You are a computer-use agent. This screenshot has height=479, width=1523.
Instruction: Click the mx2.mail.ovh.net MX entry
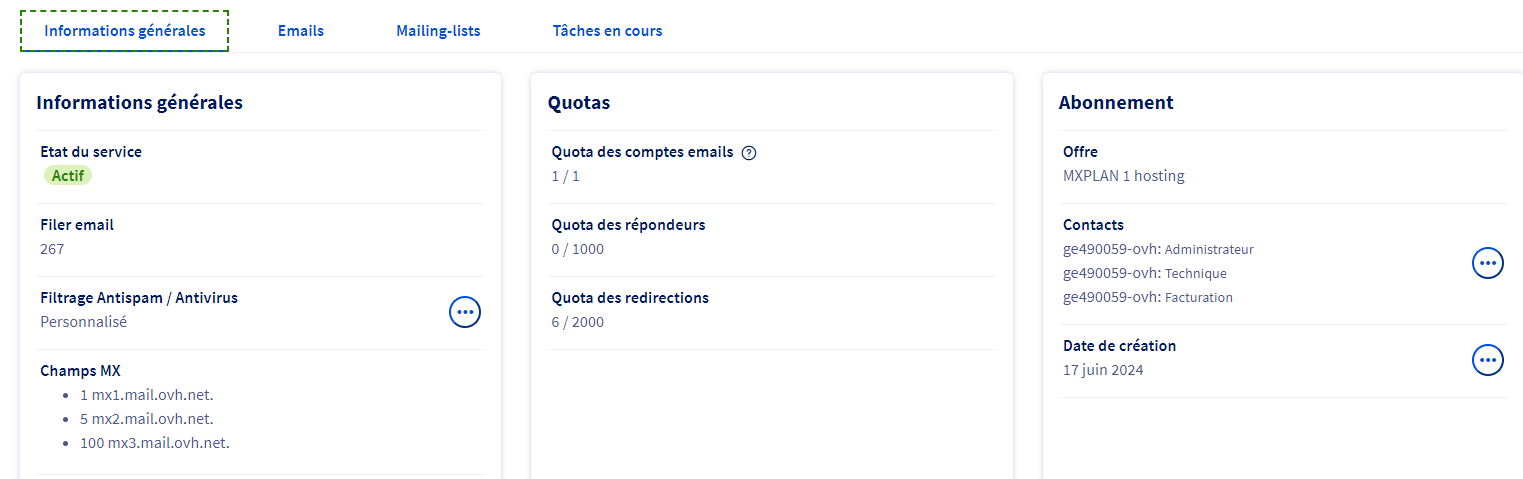point(146,419)
